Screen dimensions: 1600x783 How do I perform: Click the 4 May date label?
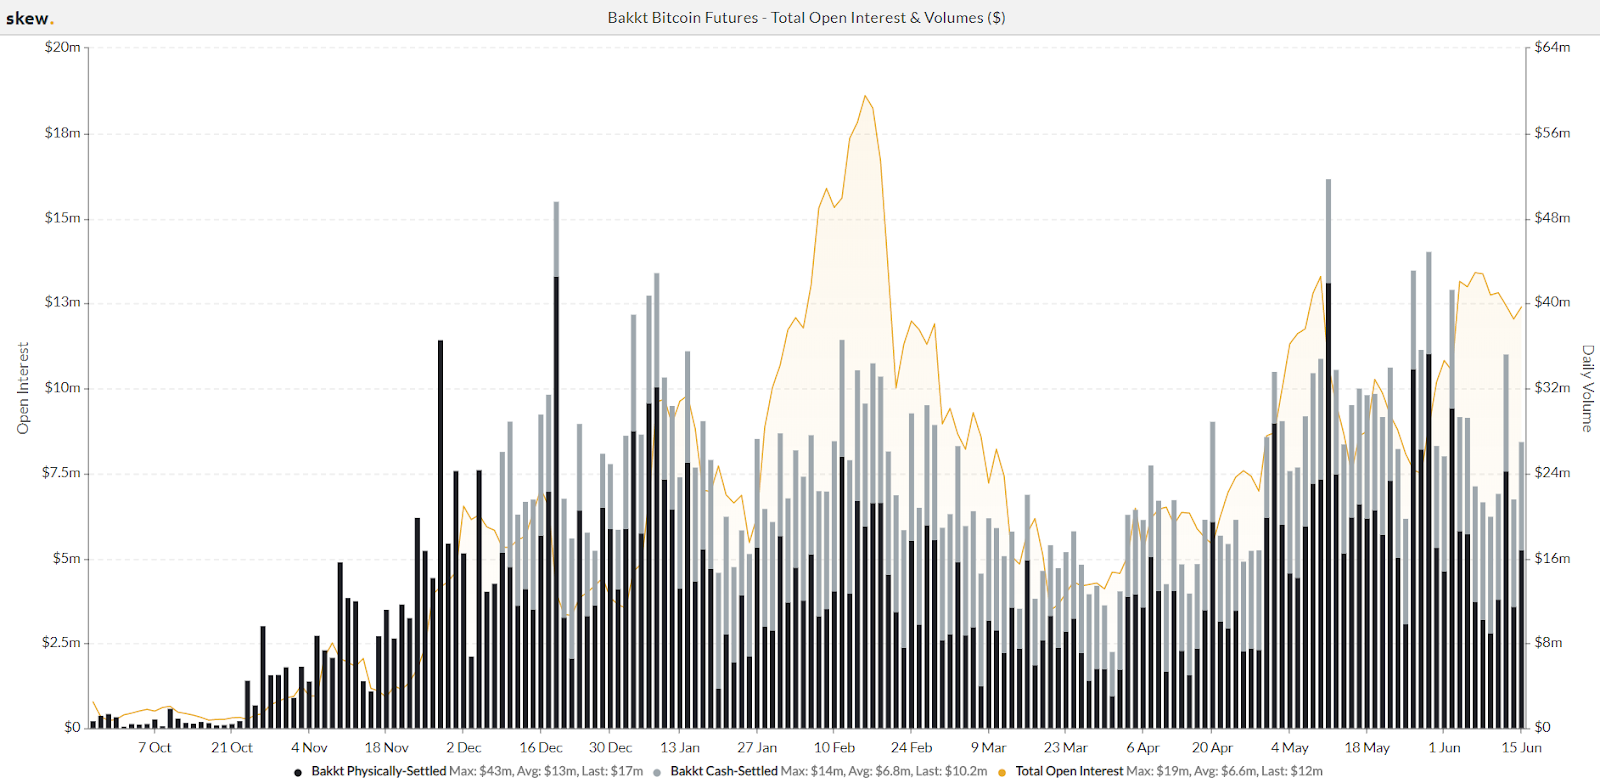point(1289,748)
